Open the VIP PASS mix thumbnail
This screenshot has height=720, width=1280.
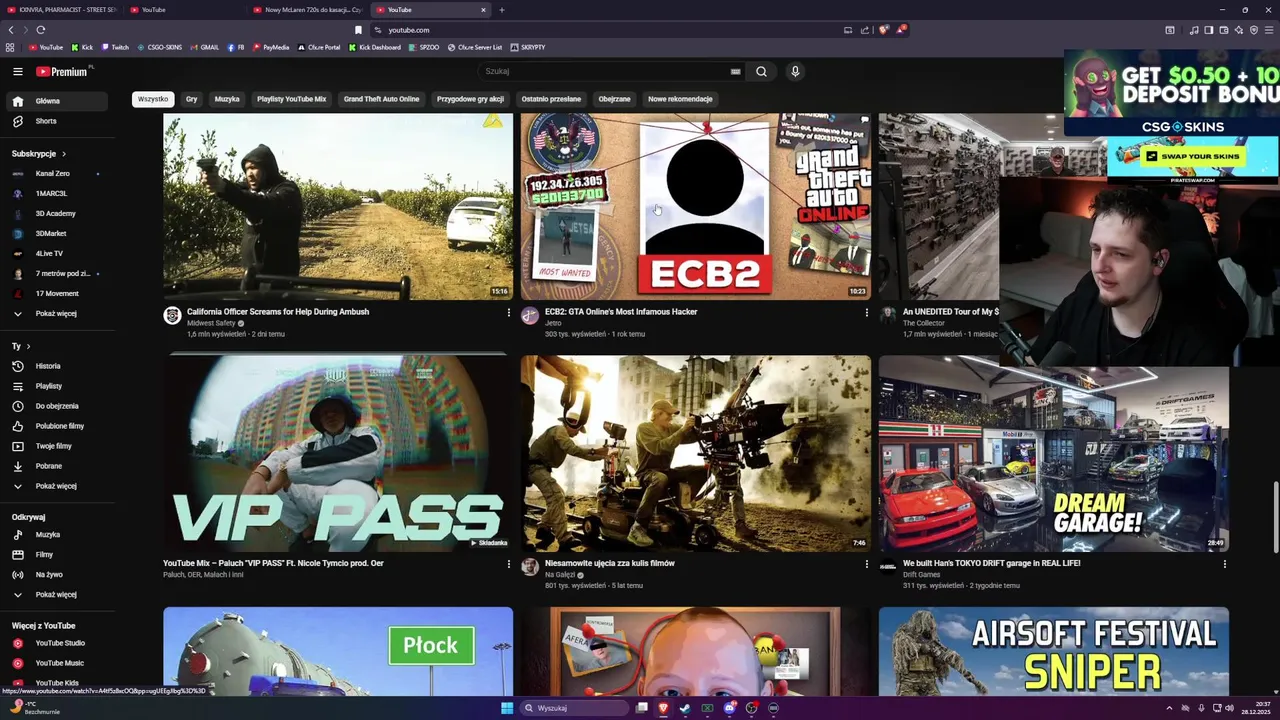tap(338, 453)
